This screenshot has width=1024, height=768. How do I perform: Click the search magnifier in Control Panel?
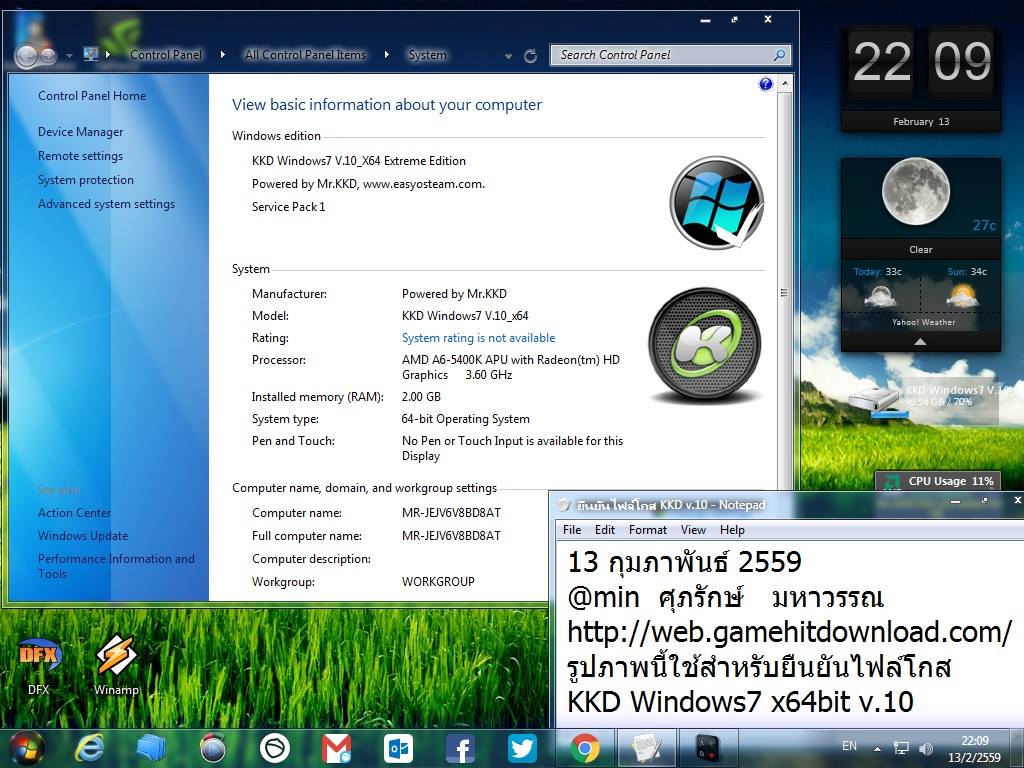pyautogui.click(x=779, y=56)
